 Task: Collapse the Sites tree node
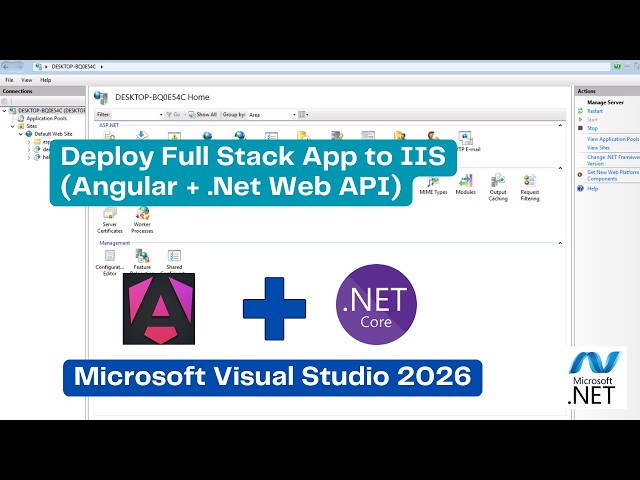click(x=13, y=126)
